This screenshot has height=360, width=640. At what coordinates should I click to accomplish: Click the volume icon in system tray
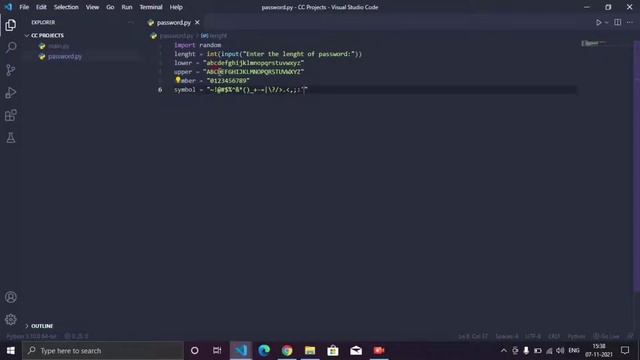tap(560, 351)
